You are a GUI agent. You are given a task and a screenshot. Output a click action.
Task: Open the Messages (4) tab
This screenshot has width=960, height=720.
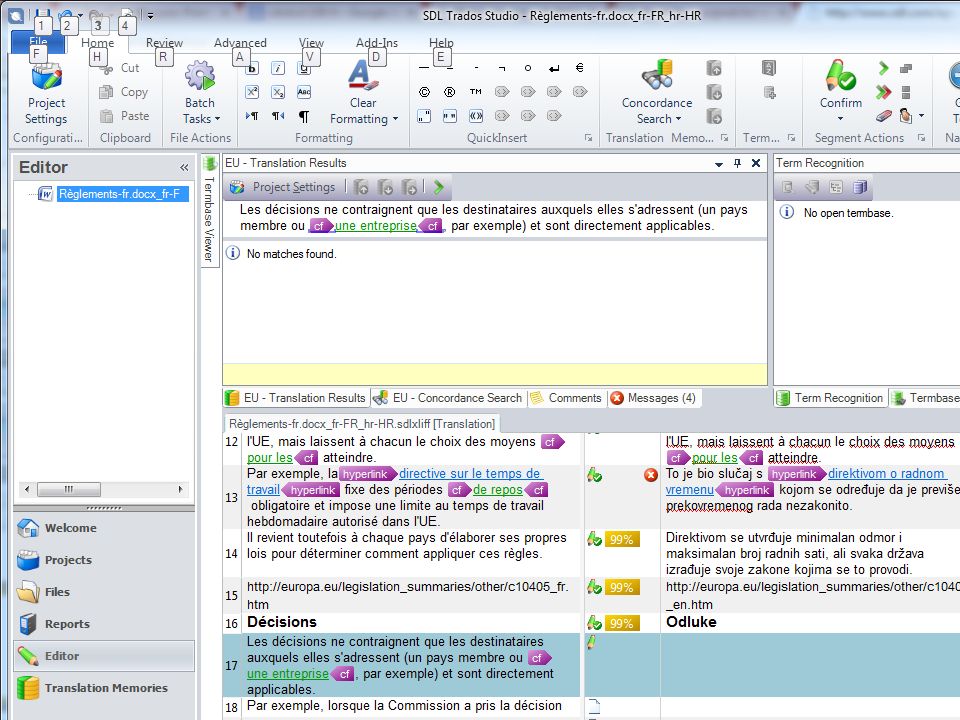[653, 398]
